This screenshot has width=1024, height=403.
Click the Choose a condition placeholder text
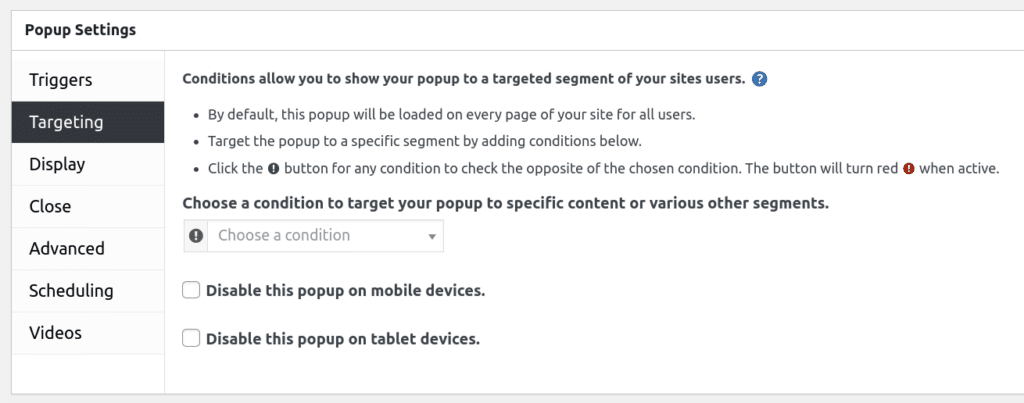[284, 236]
